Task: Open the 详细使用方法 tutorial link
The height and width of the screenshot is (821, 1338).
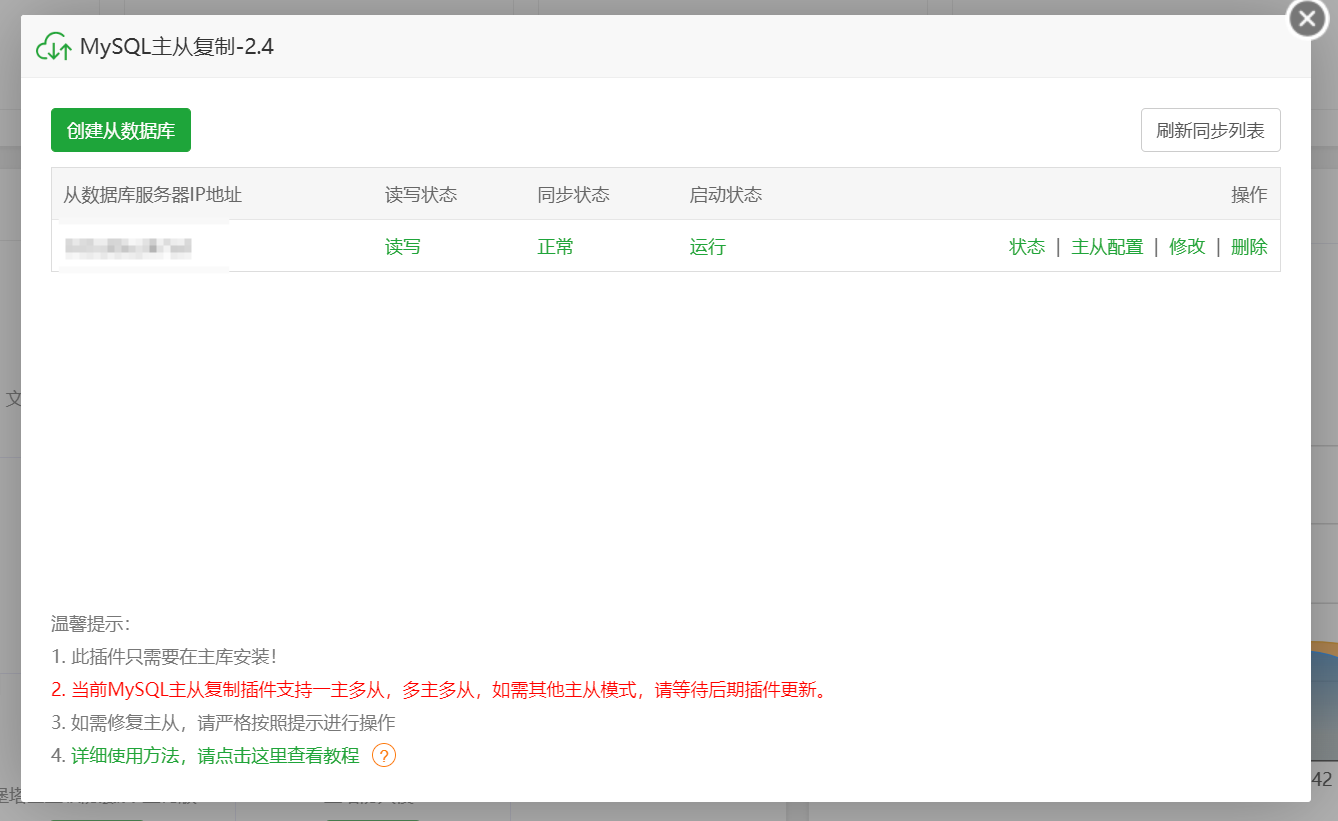Action: point(215,756)
